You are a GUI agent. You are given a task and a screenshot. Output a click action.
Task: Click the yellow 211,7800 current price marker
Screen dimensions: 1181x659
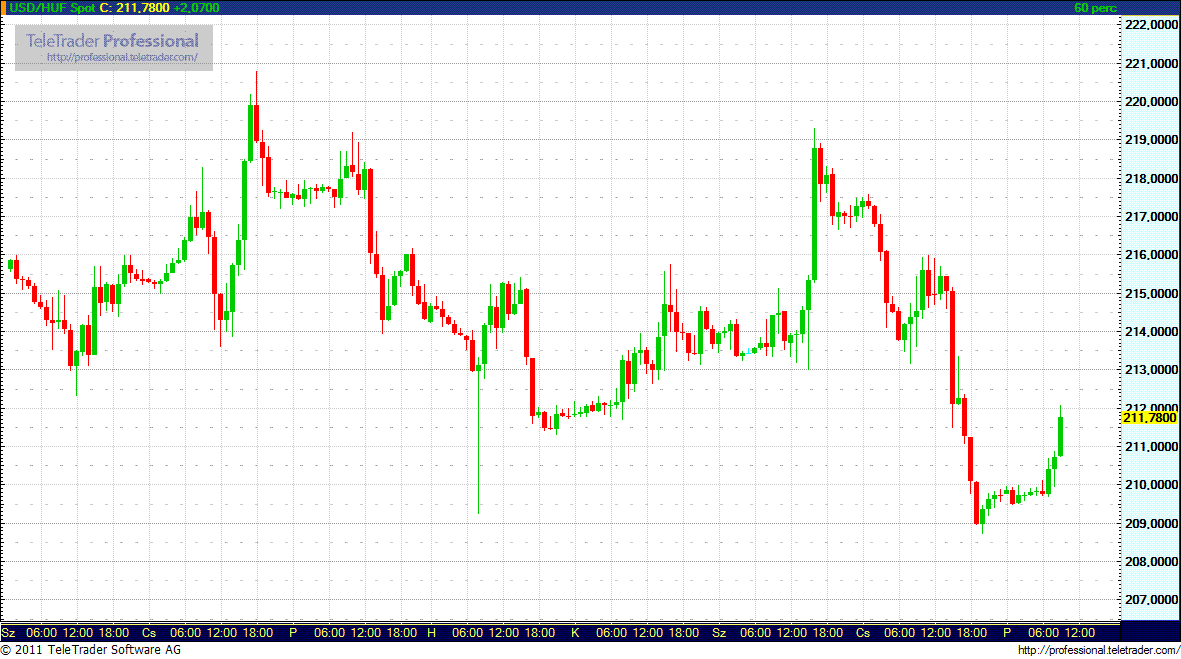(x=1150, y=417)
